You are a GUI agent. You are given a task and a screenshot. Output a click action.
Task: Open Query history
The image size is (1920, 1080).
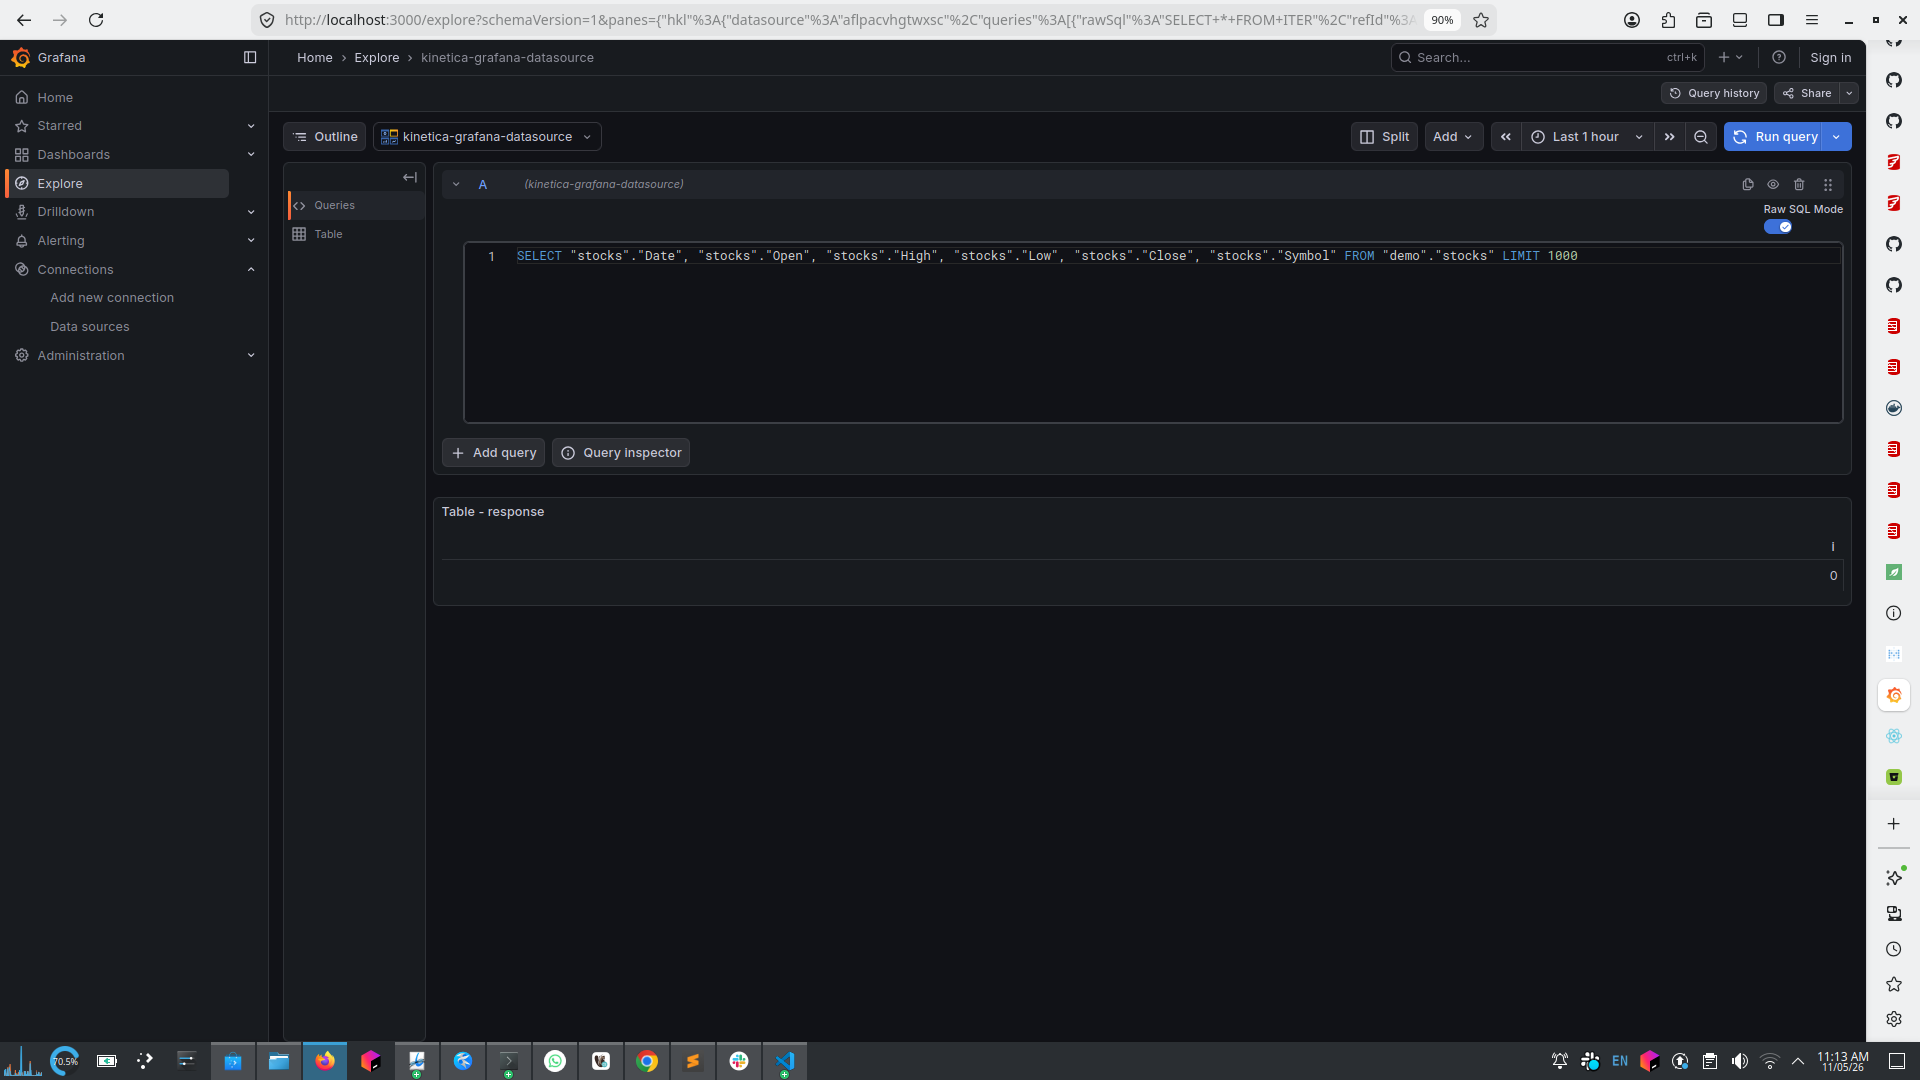(x=1714, y=93)
